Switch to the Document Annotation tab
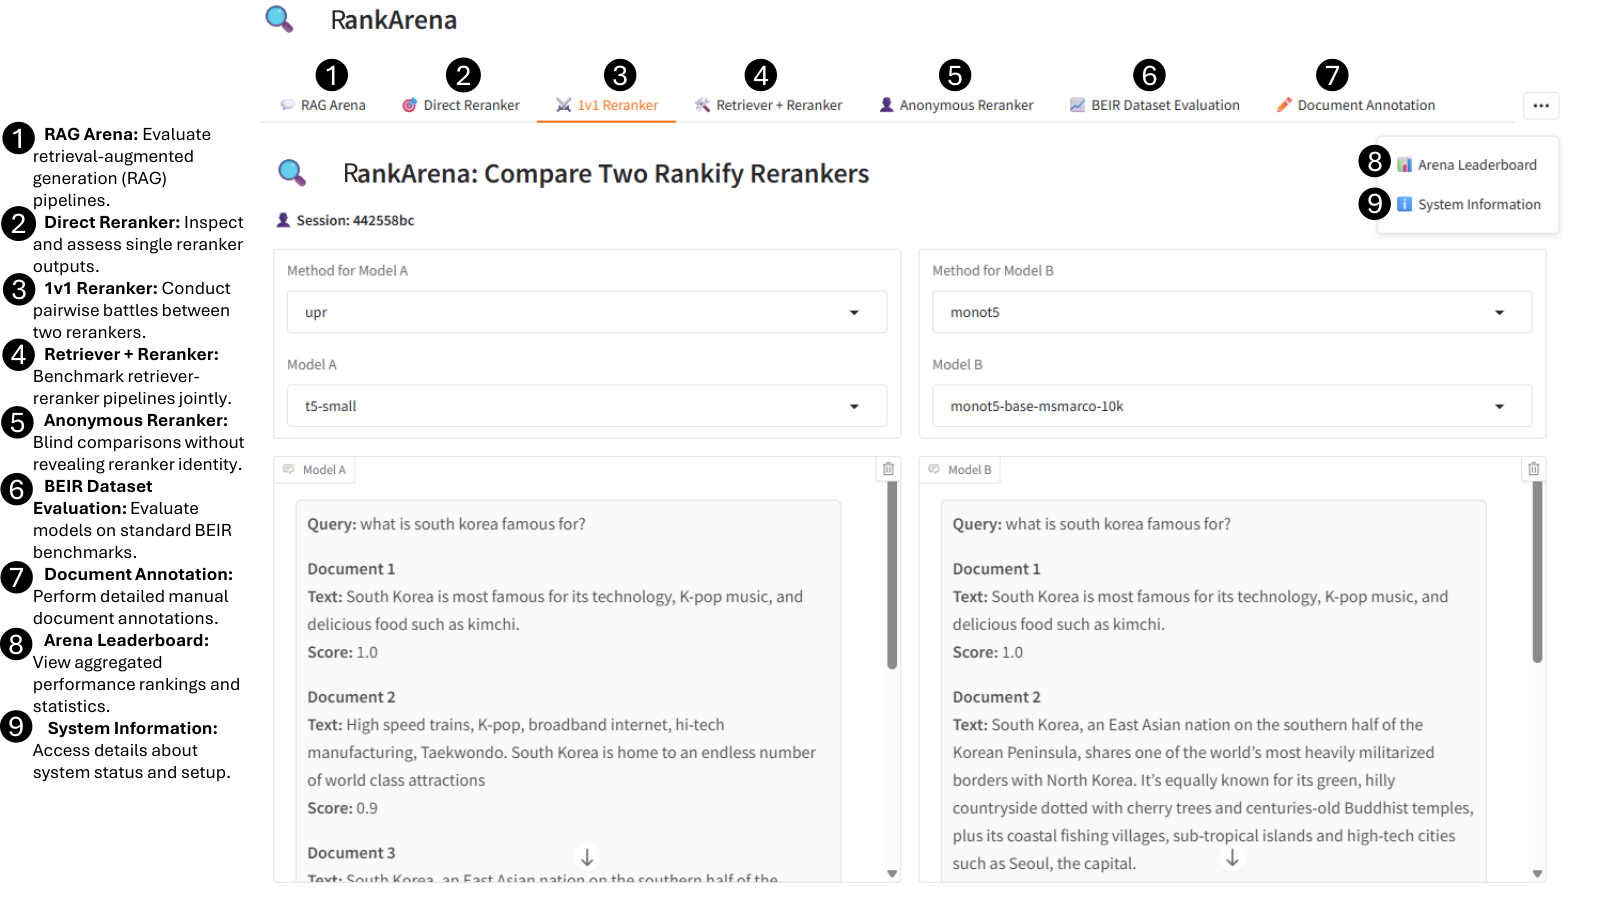1600x900 pixels. tap(1356, 105)
